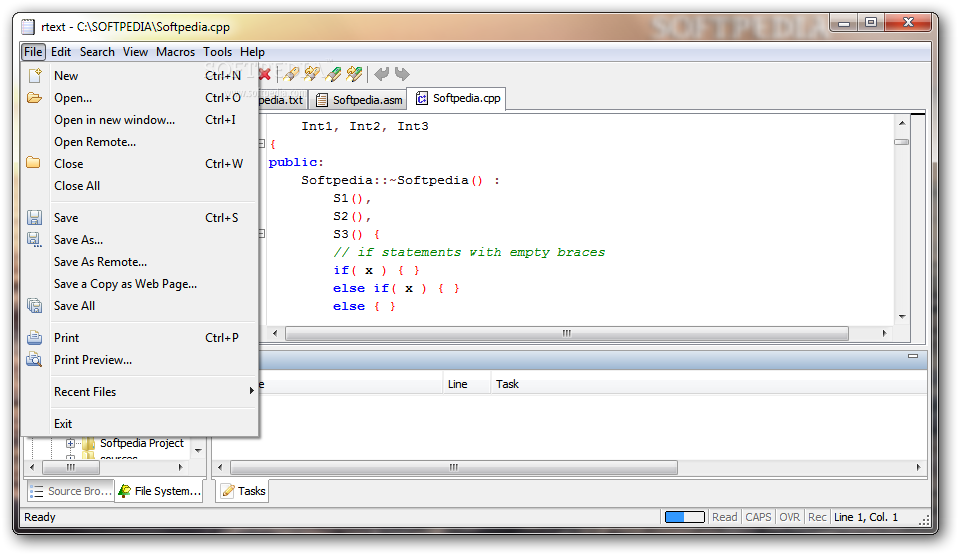Select Open Remote... menu entry
The height and width of the screenshot is (555, 959).
[139, 142]
